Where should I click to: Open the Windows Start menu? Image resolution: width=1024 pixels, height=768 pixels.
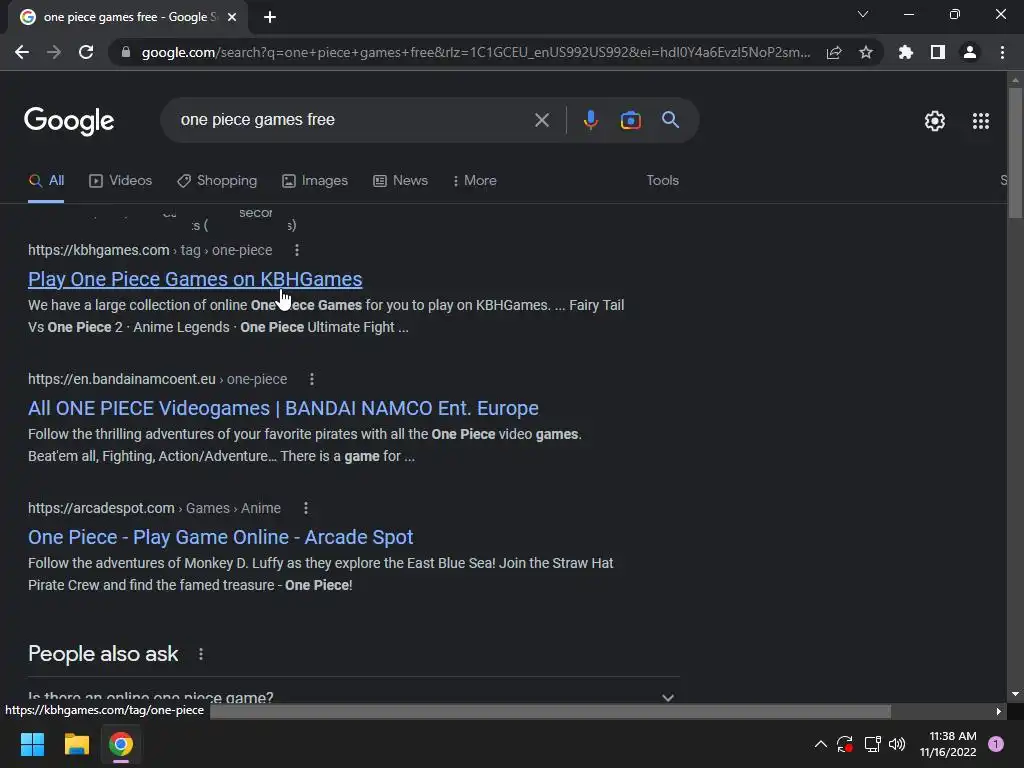coord(32,744)
